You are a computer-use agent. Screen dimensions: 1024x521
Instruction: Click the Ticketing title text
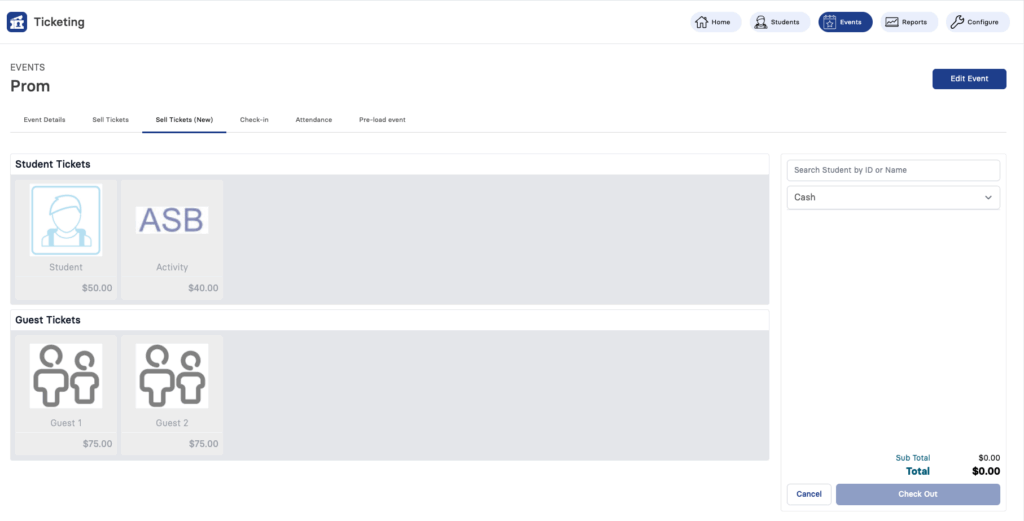click(x=59, y=22)
